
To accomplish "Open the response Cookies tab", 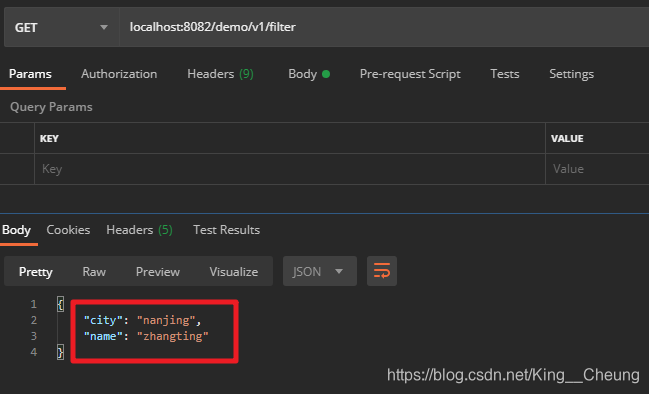I will tap(68, 230).
